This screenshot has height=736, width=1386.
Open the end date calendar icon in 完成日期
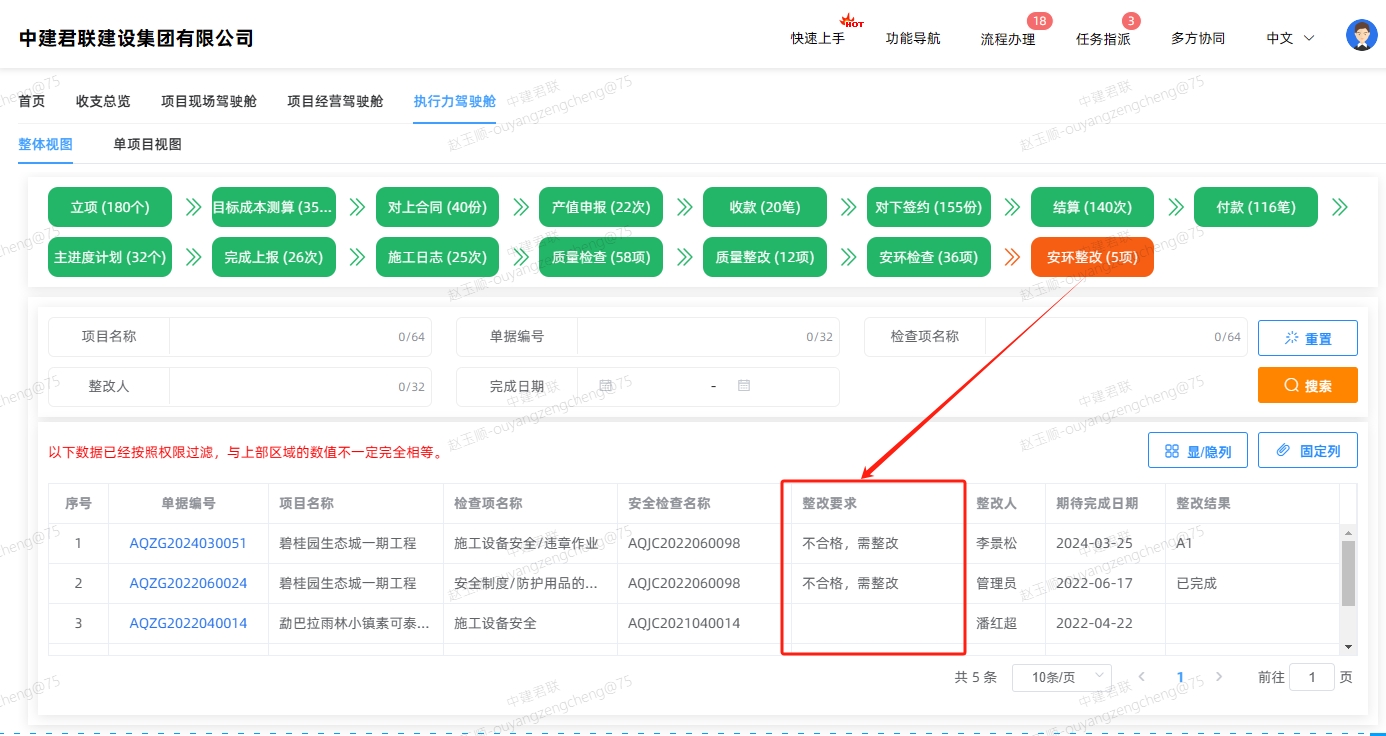[x=744, y=386]
